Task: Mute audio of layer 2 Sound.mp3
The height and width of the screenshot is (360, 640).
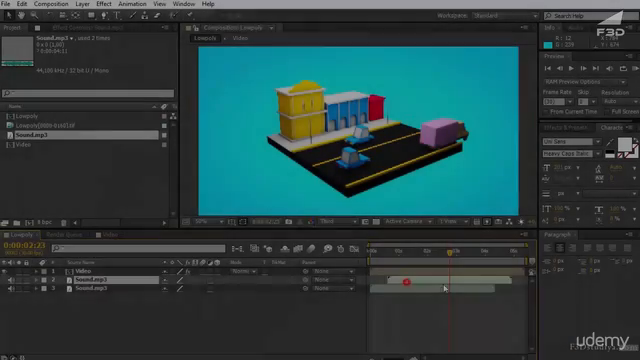Action: (11, 280)
